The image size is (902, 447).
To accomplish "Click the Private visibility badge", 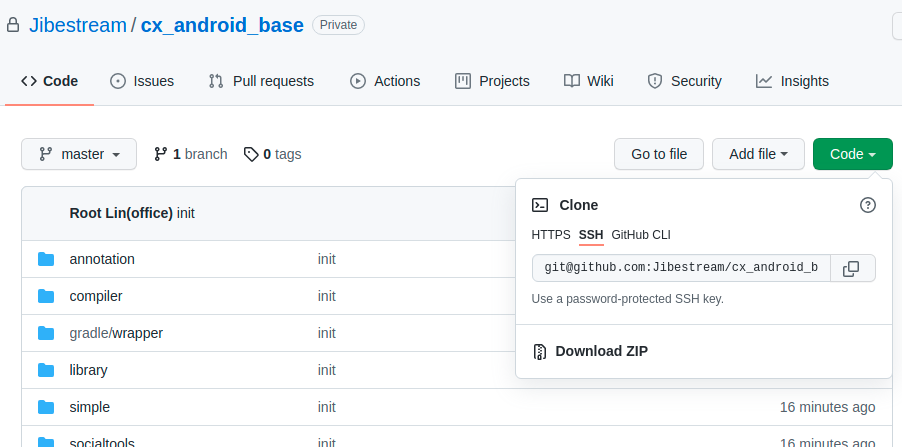I will point(338,25).
